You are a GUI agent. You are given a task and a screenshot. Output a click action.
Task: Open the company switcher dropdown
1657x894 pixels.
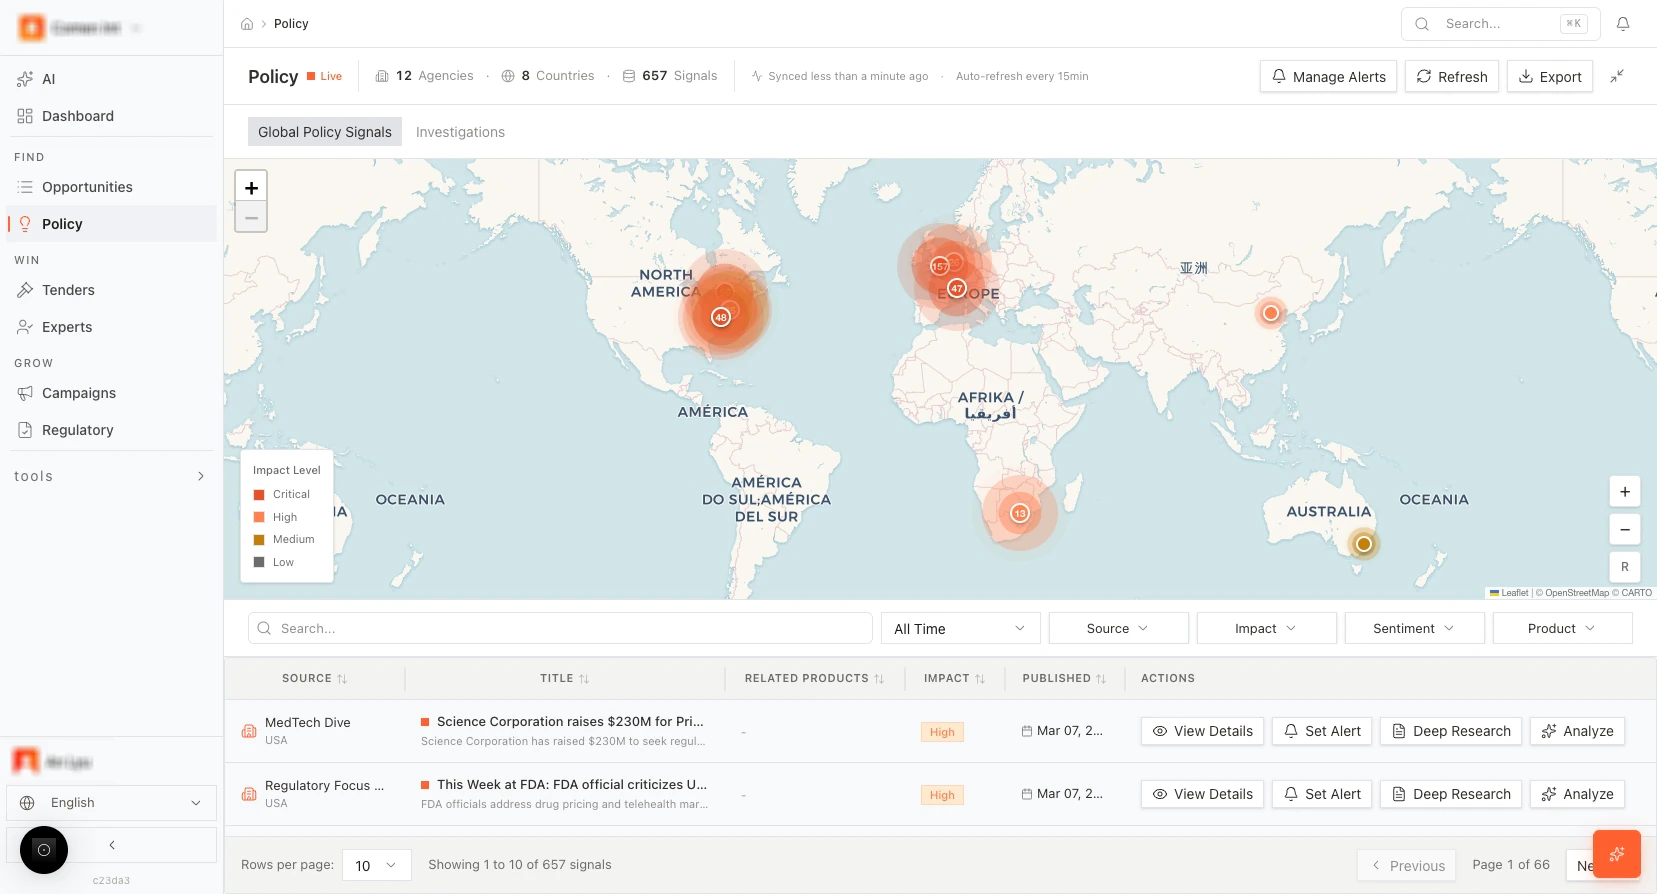coord(82,28)
